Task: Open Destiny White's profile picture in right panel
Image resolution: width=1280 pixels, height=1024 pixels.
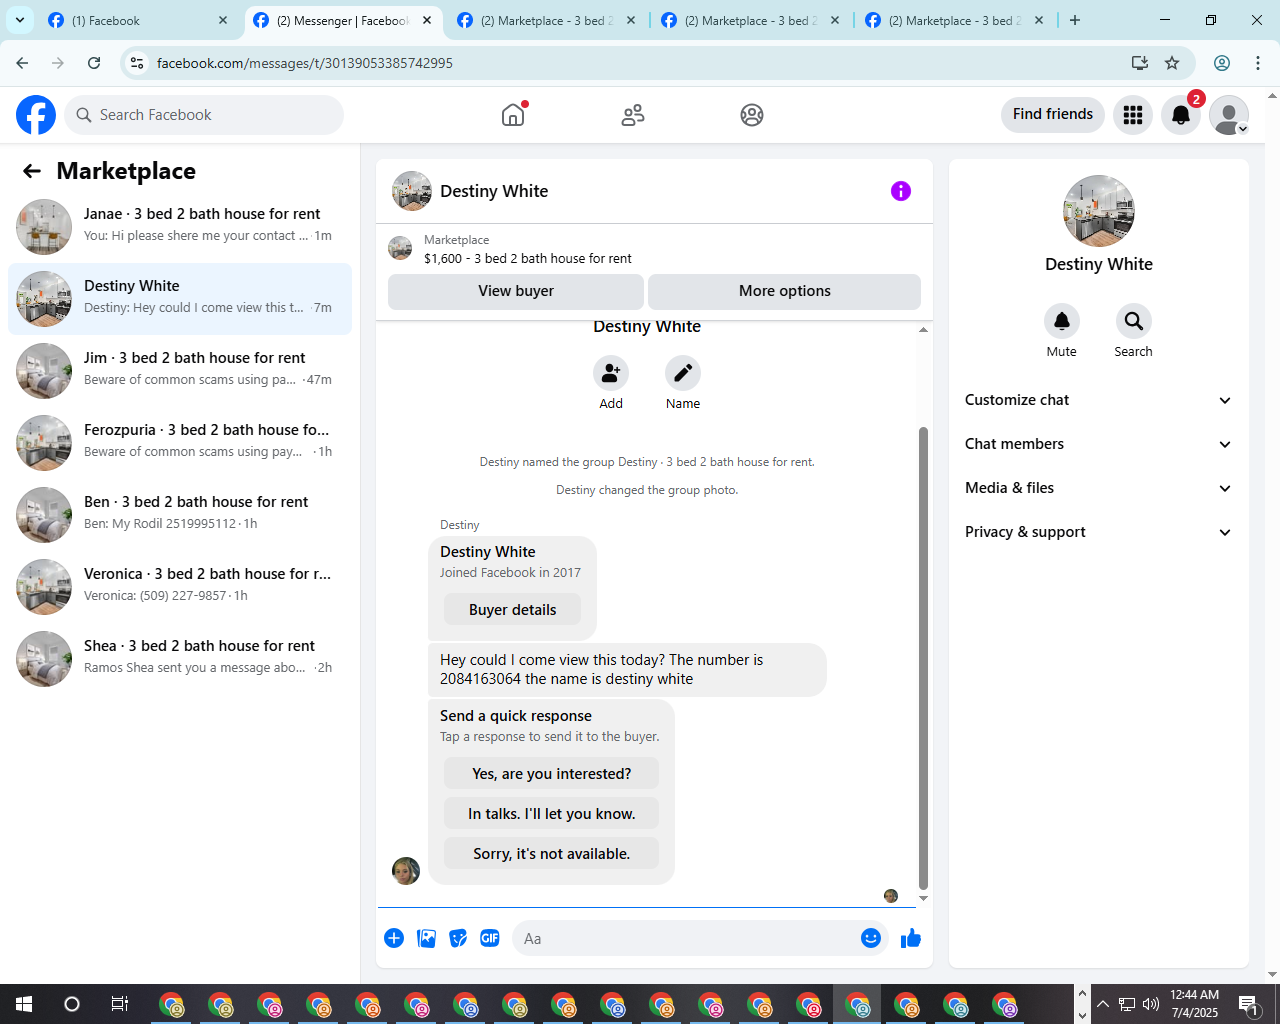Action: tap(1099, 211)
